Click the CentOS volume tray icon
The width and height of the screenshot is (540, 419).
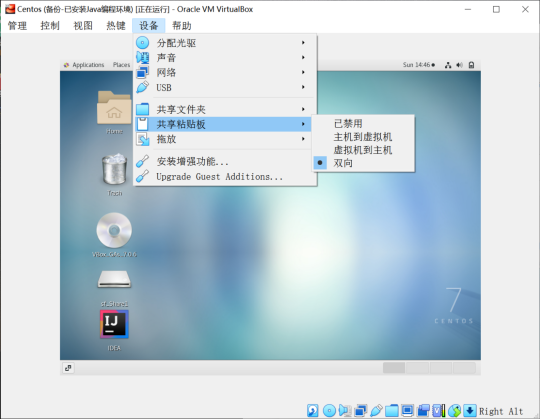(459, 65)
